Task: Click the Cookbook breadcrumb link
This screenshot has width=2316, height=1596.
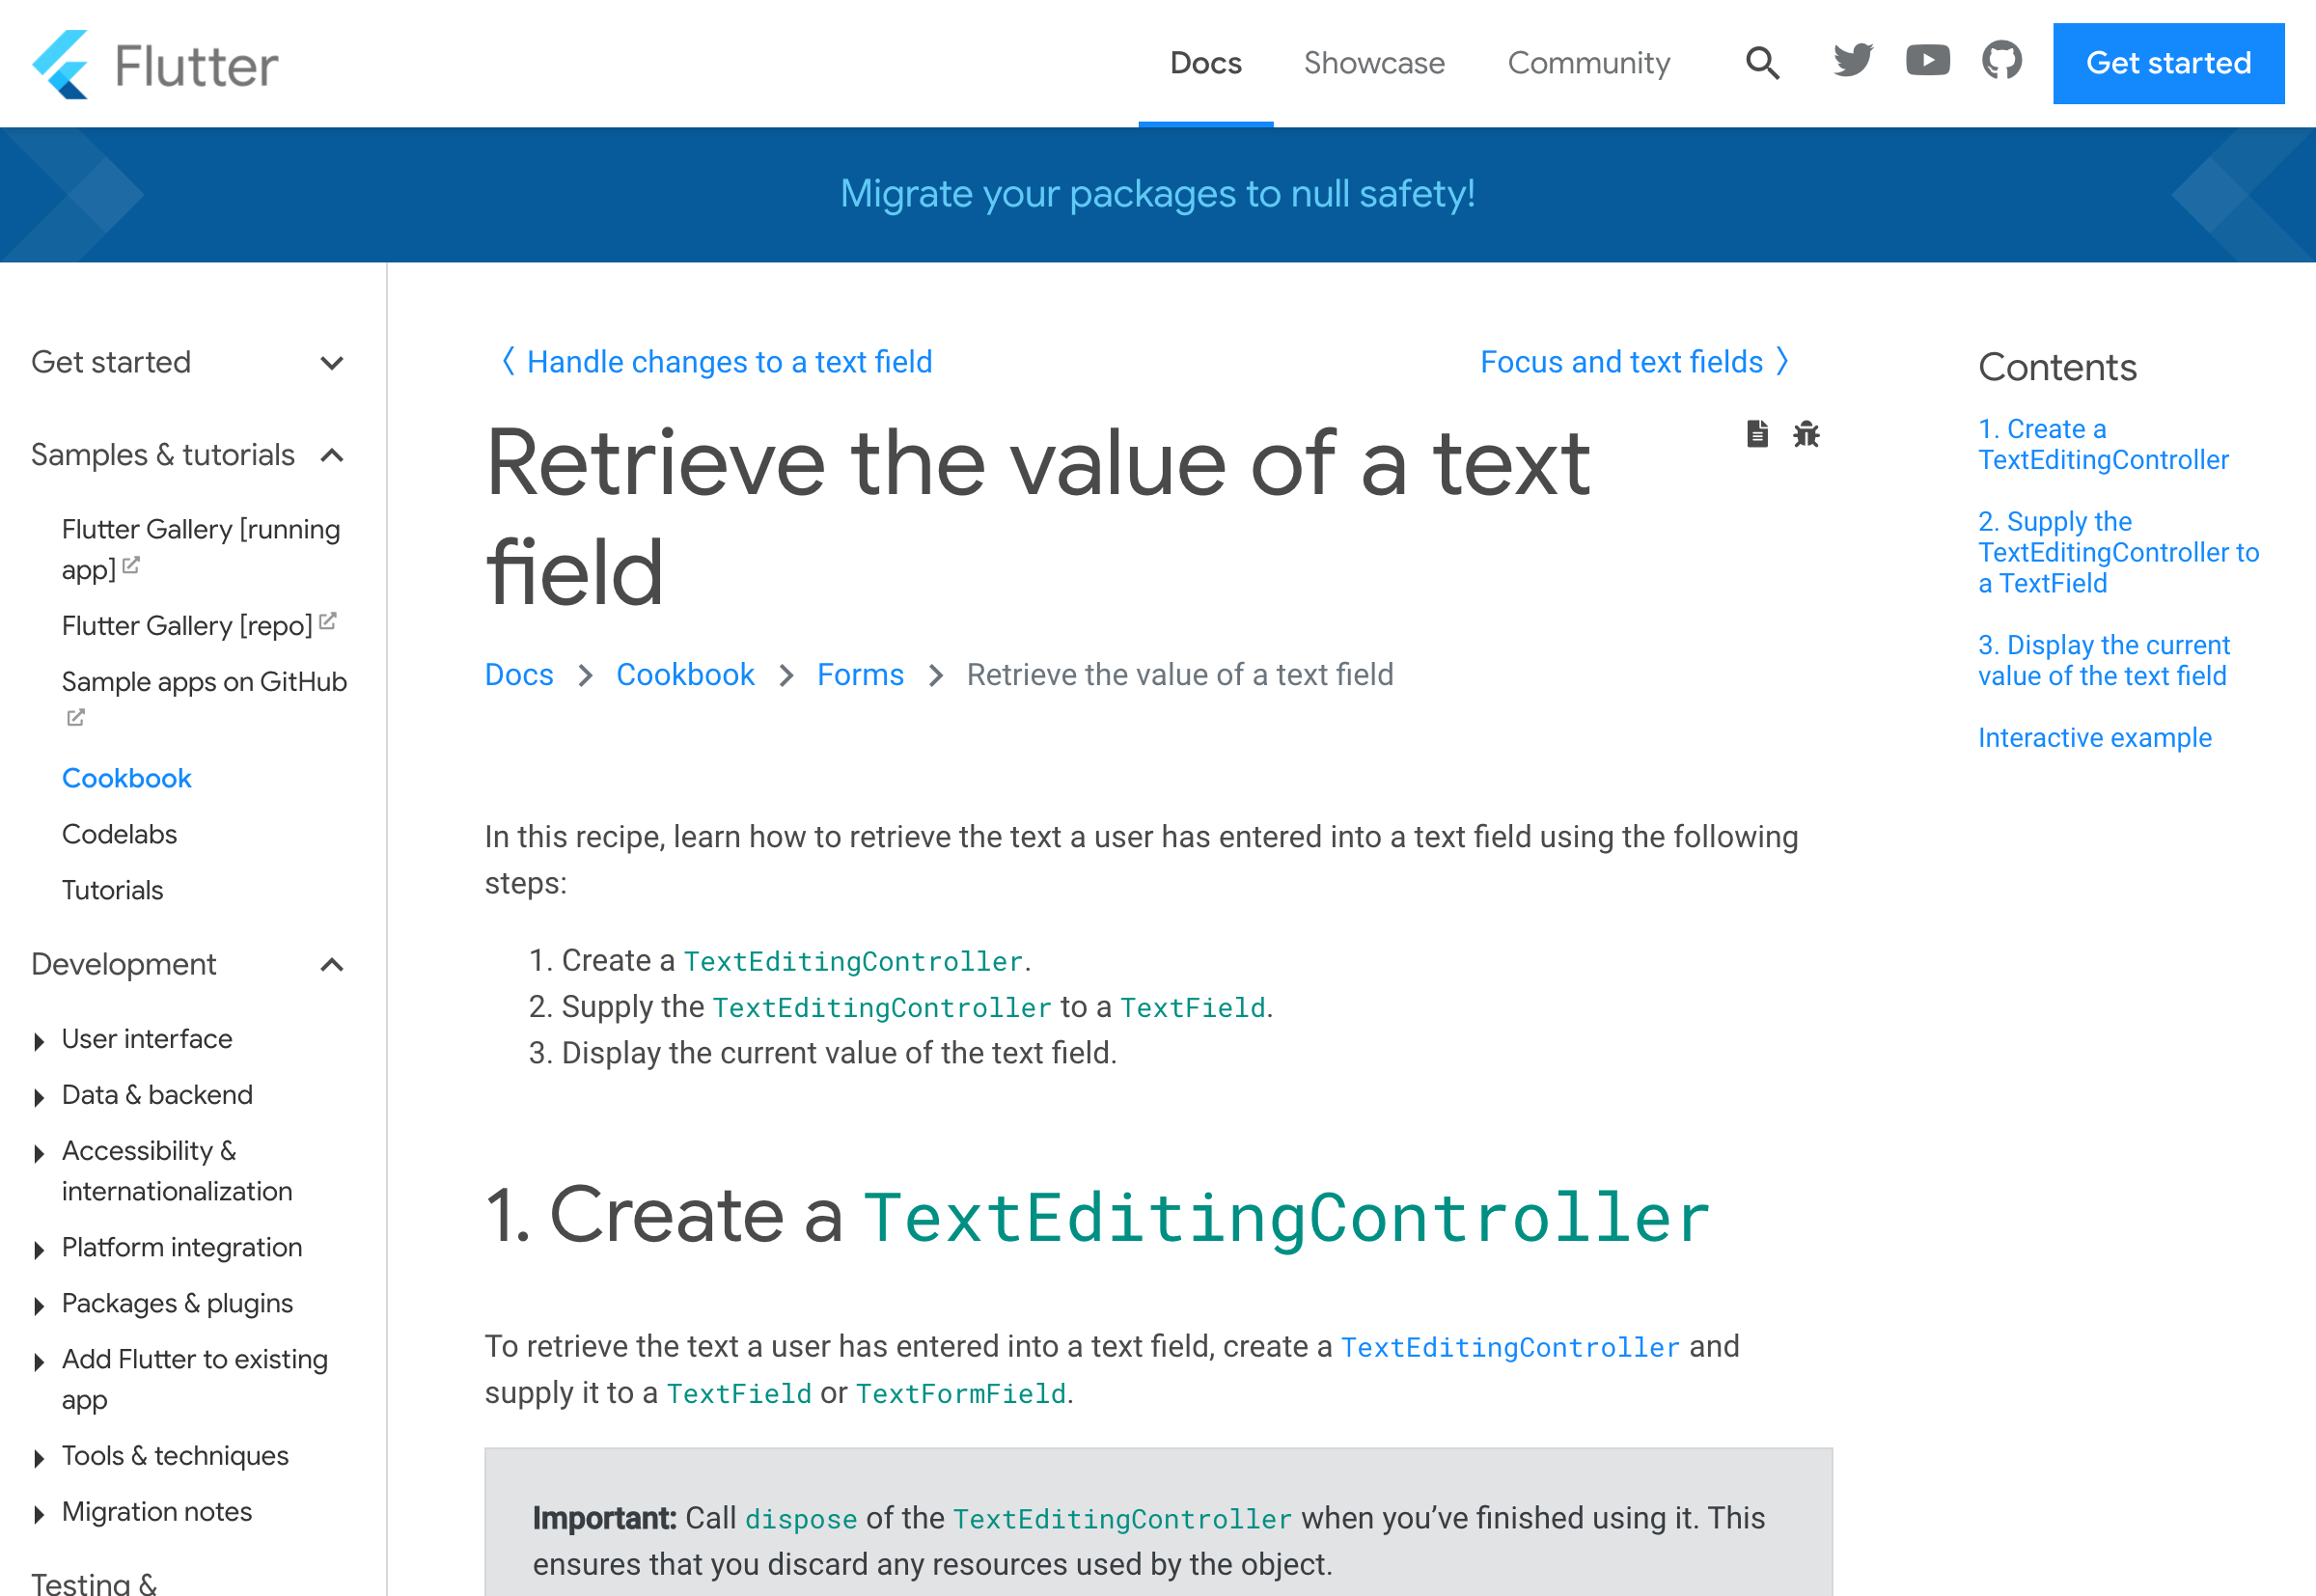Action: pos(684,674)
